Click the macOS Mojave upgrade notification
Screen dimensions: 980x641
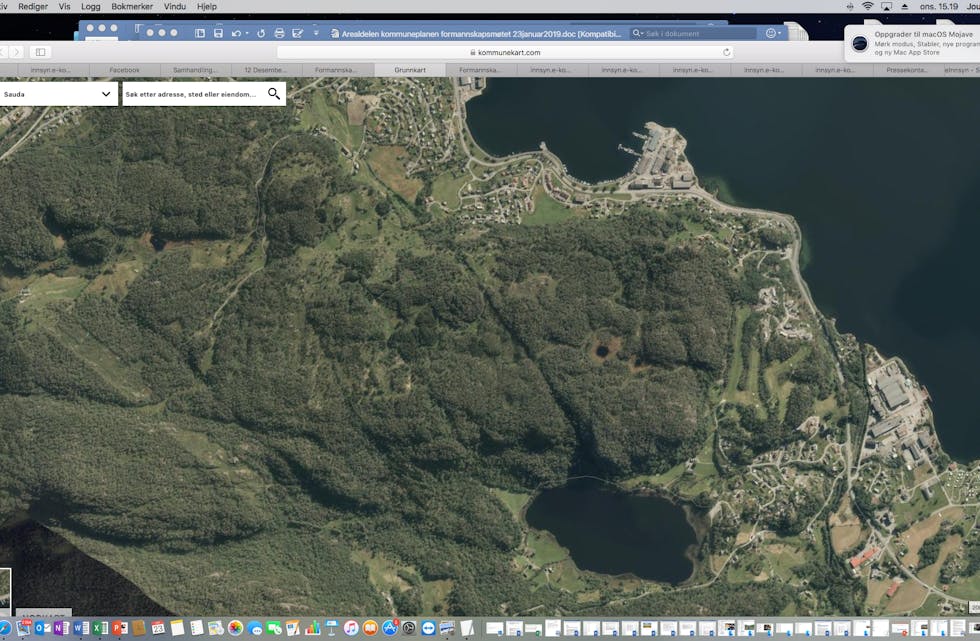(912, 43)
